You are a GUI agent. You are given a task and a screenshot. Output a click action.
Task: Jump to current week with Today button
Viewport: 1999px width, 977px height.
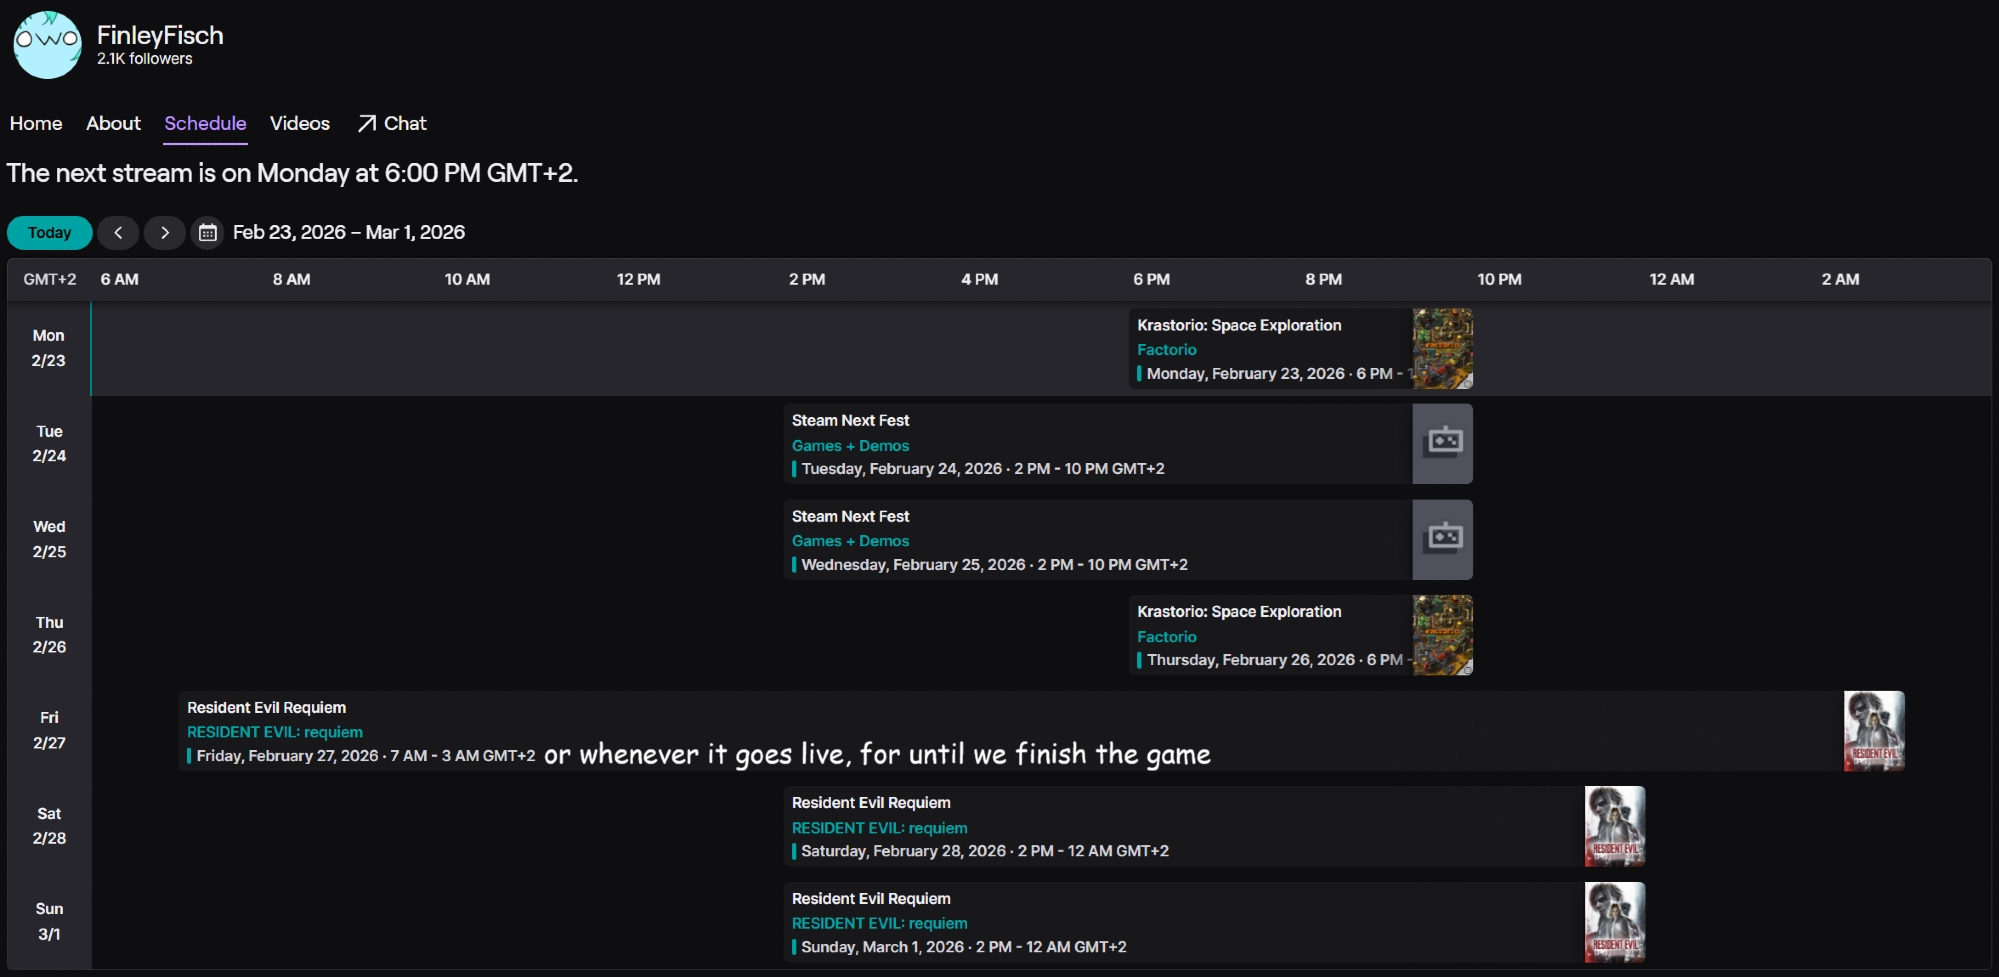click(x=50, y=233)
